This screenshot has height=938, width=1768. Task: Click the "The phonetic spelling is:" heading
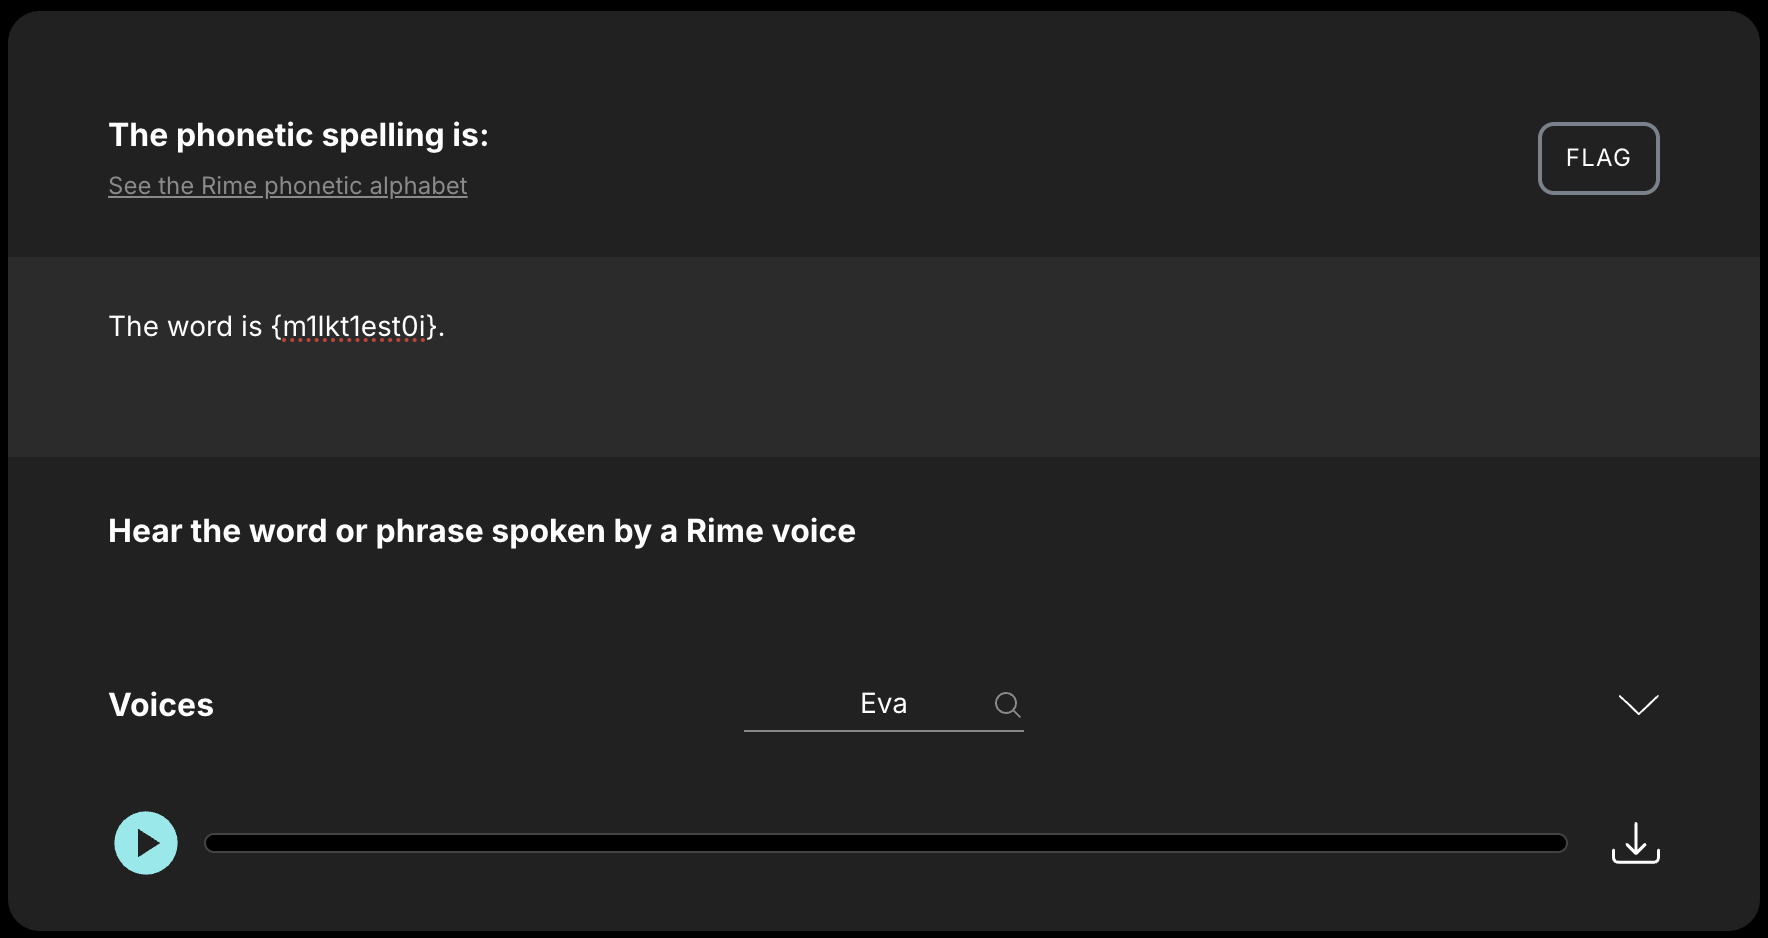pyautogui.click(x=298, y=135)
